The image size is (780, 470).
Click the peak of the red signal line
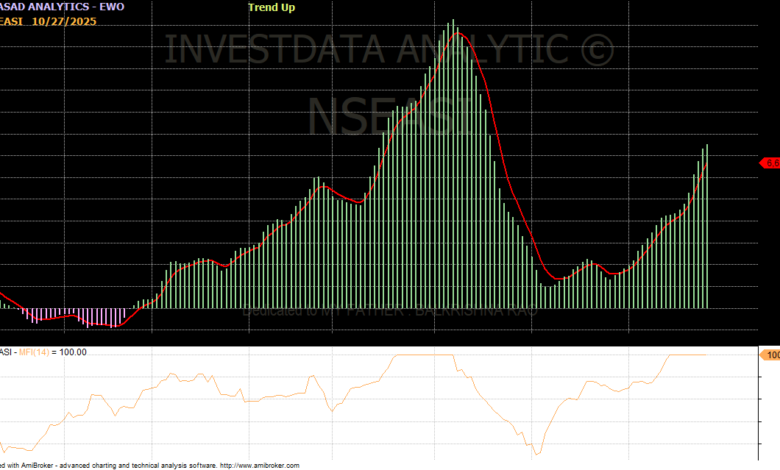[x=458, y=33]
